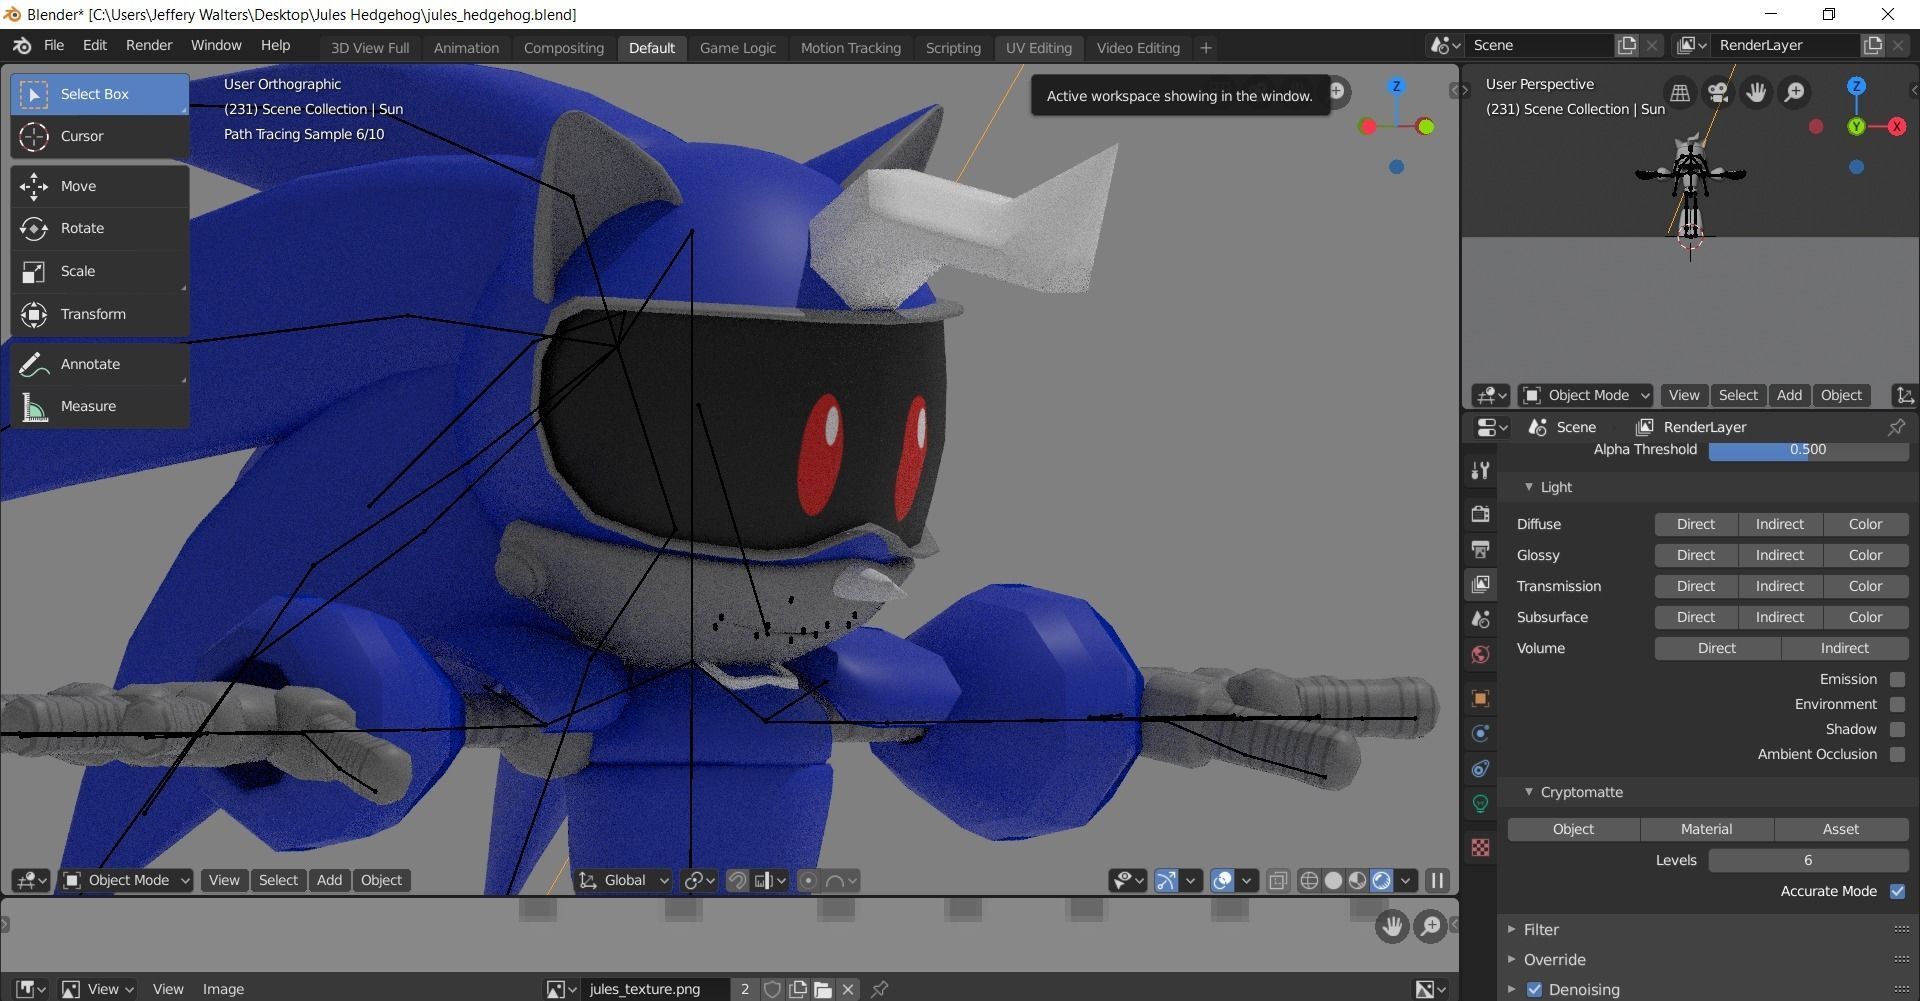1920x1001 pixels.
Task: Enable Diffuse Direct light pass
Action: pos(1696,524)
